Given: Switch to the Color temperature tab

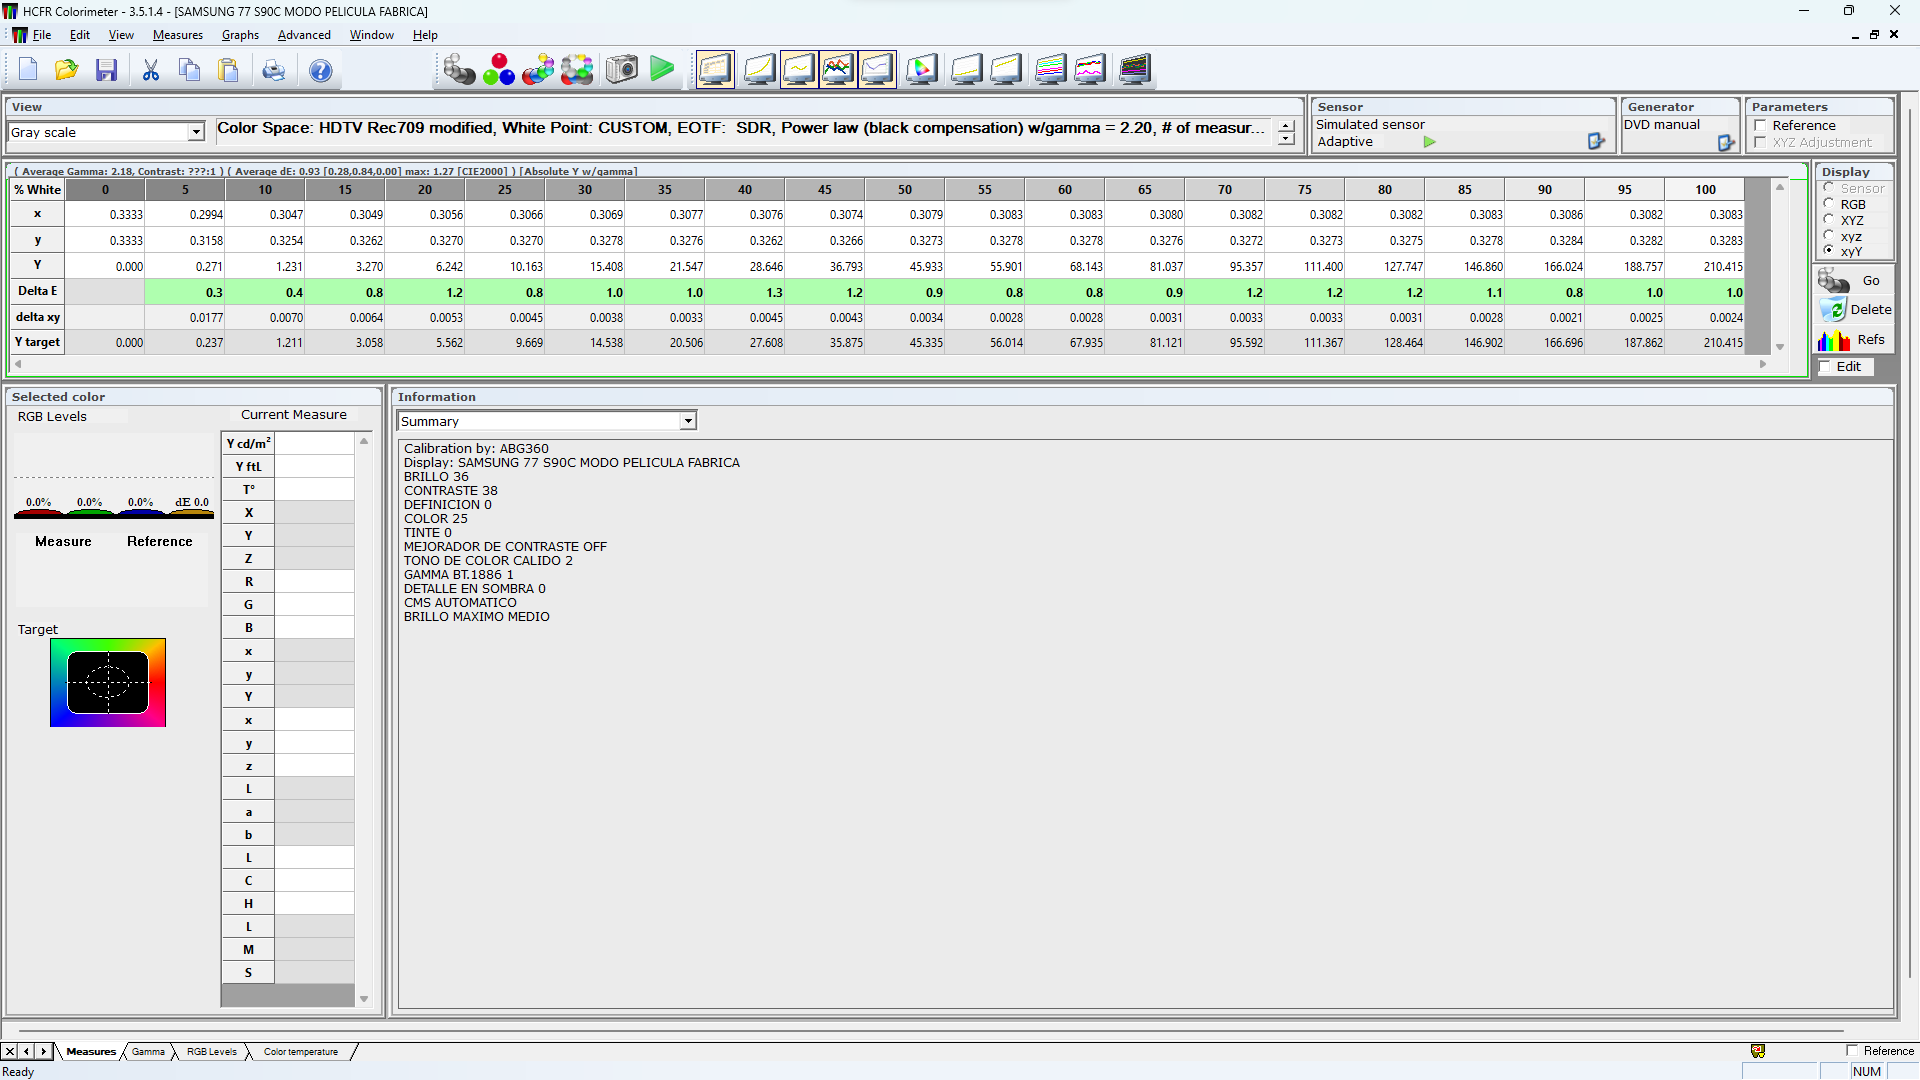Looking at the screenshot, I should (301, 1052).
